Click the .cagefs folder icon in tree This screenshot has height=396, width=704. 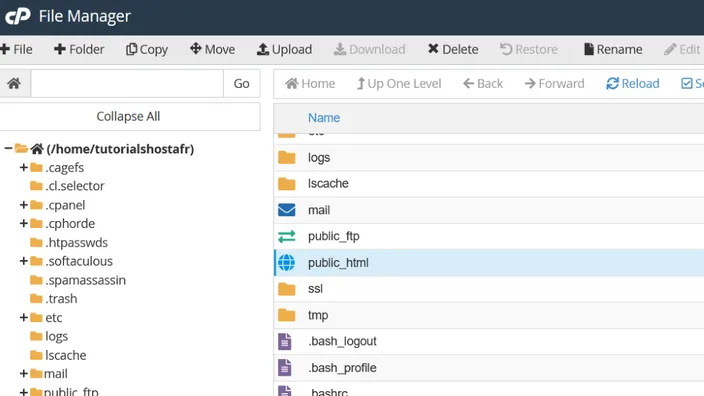tap(36, 167)
